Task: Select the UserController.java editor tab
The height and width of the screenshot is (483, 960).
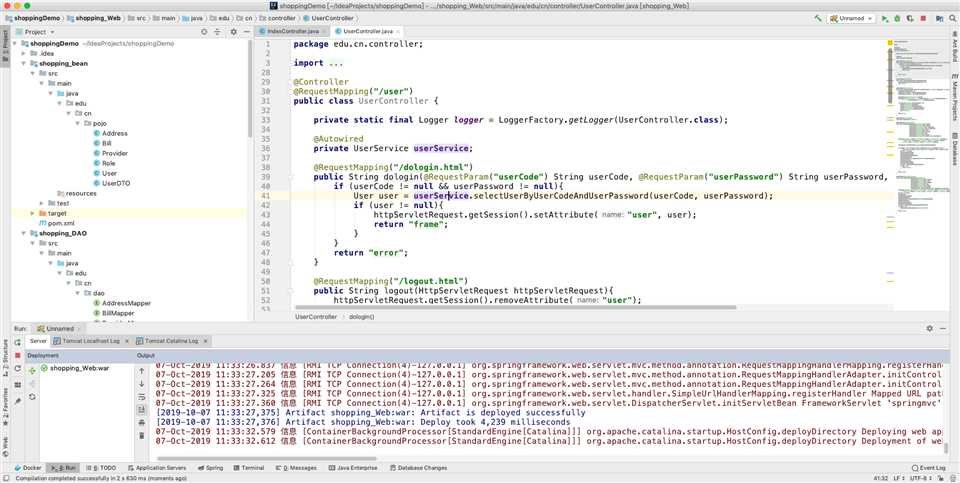Action: pos(368,31)
